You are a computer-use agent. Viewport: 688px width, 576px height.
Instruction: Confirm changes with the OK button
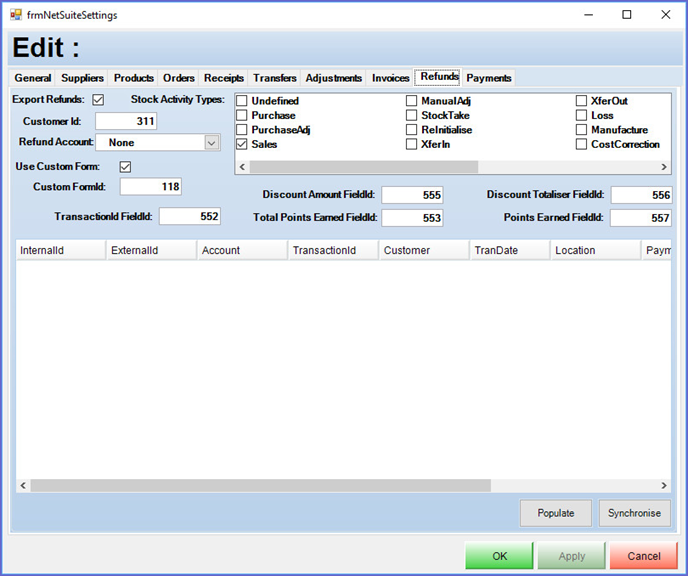(x=499, y=556)
